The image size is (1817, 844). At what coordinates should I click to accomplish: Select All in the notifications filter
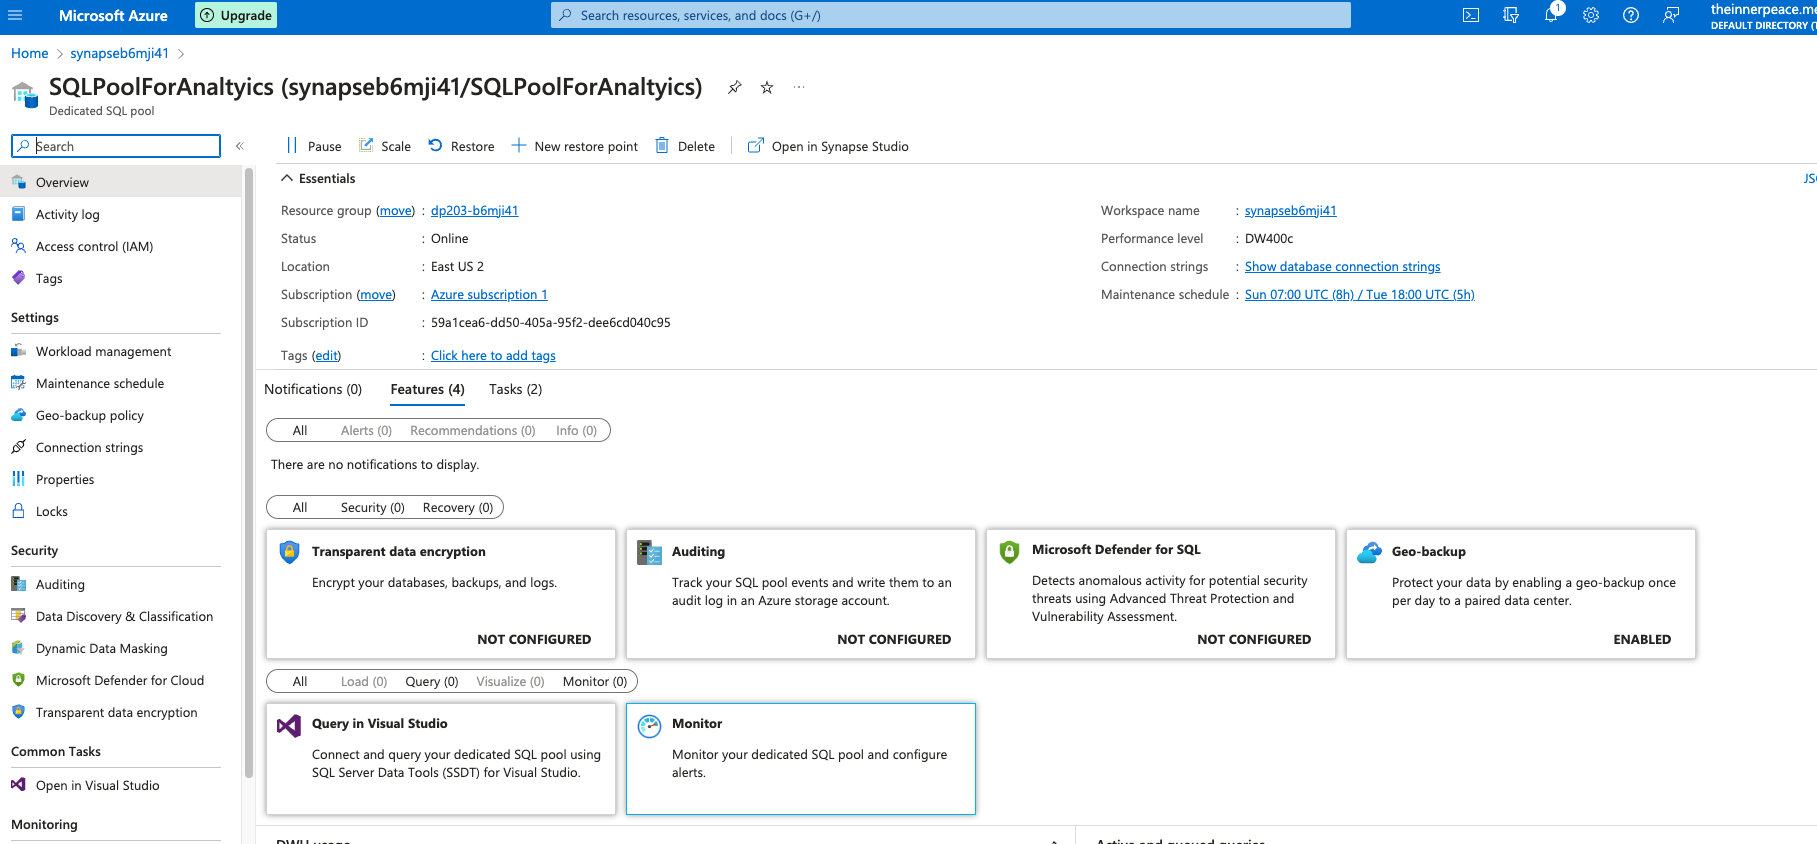[x=299, y=430]
